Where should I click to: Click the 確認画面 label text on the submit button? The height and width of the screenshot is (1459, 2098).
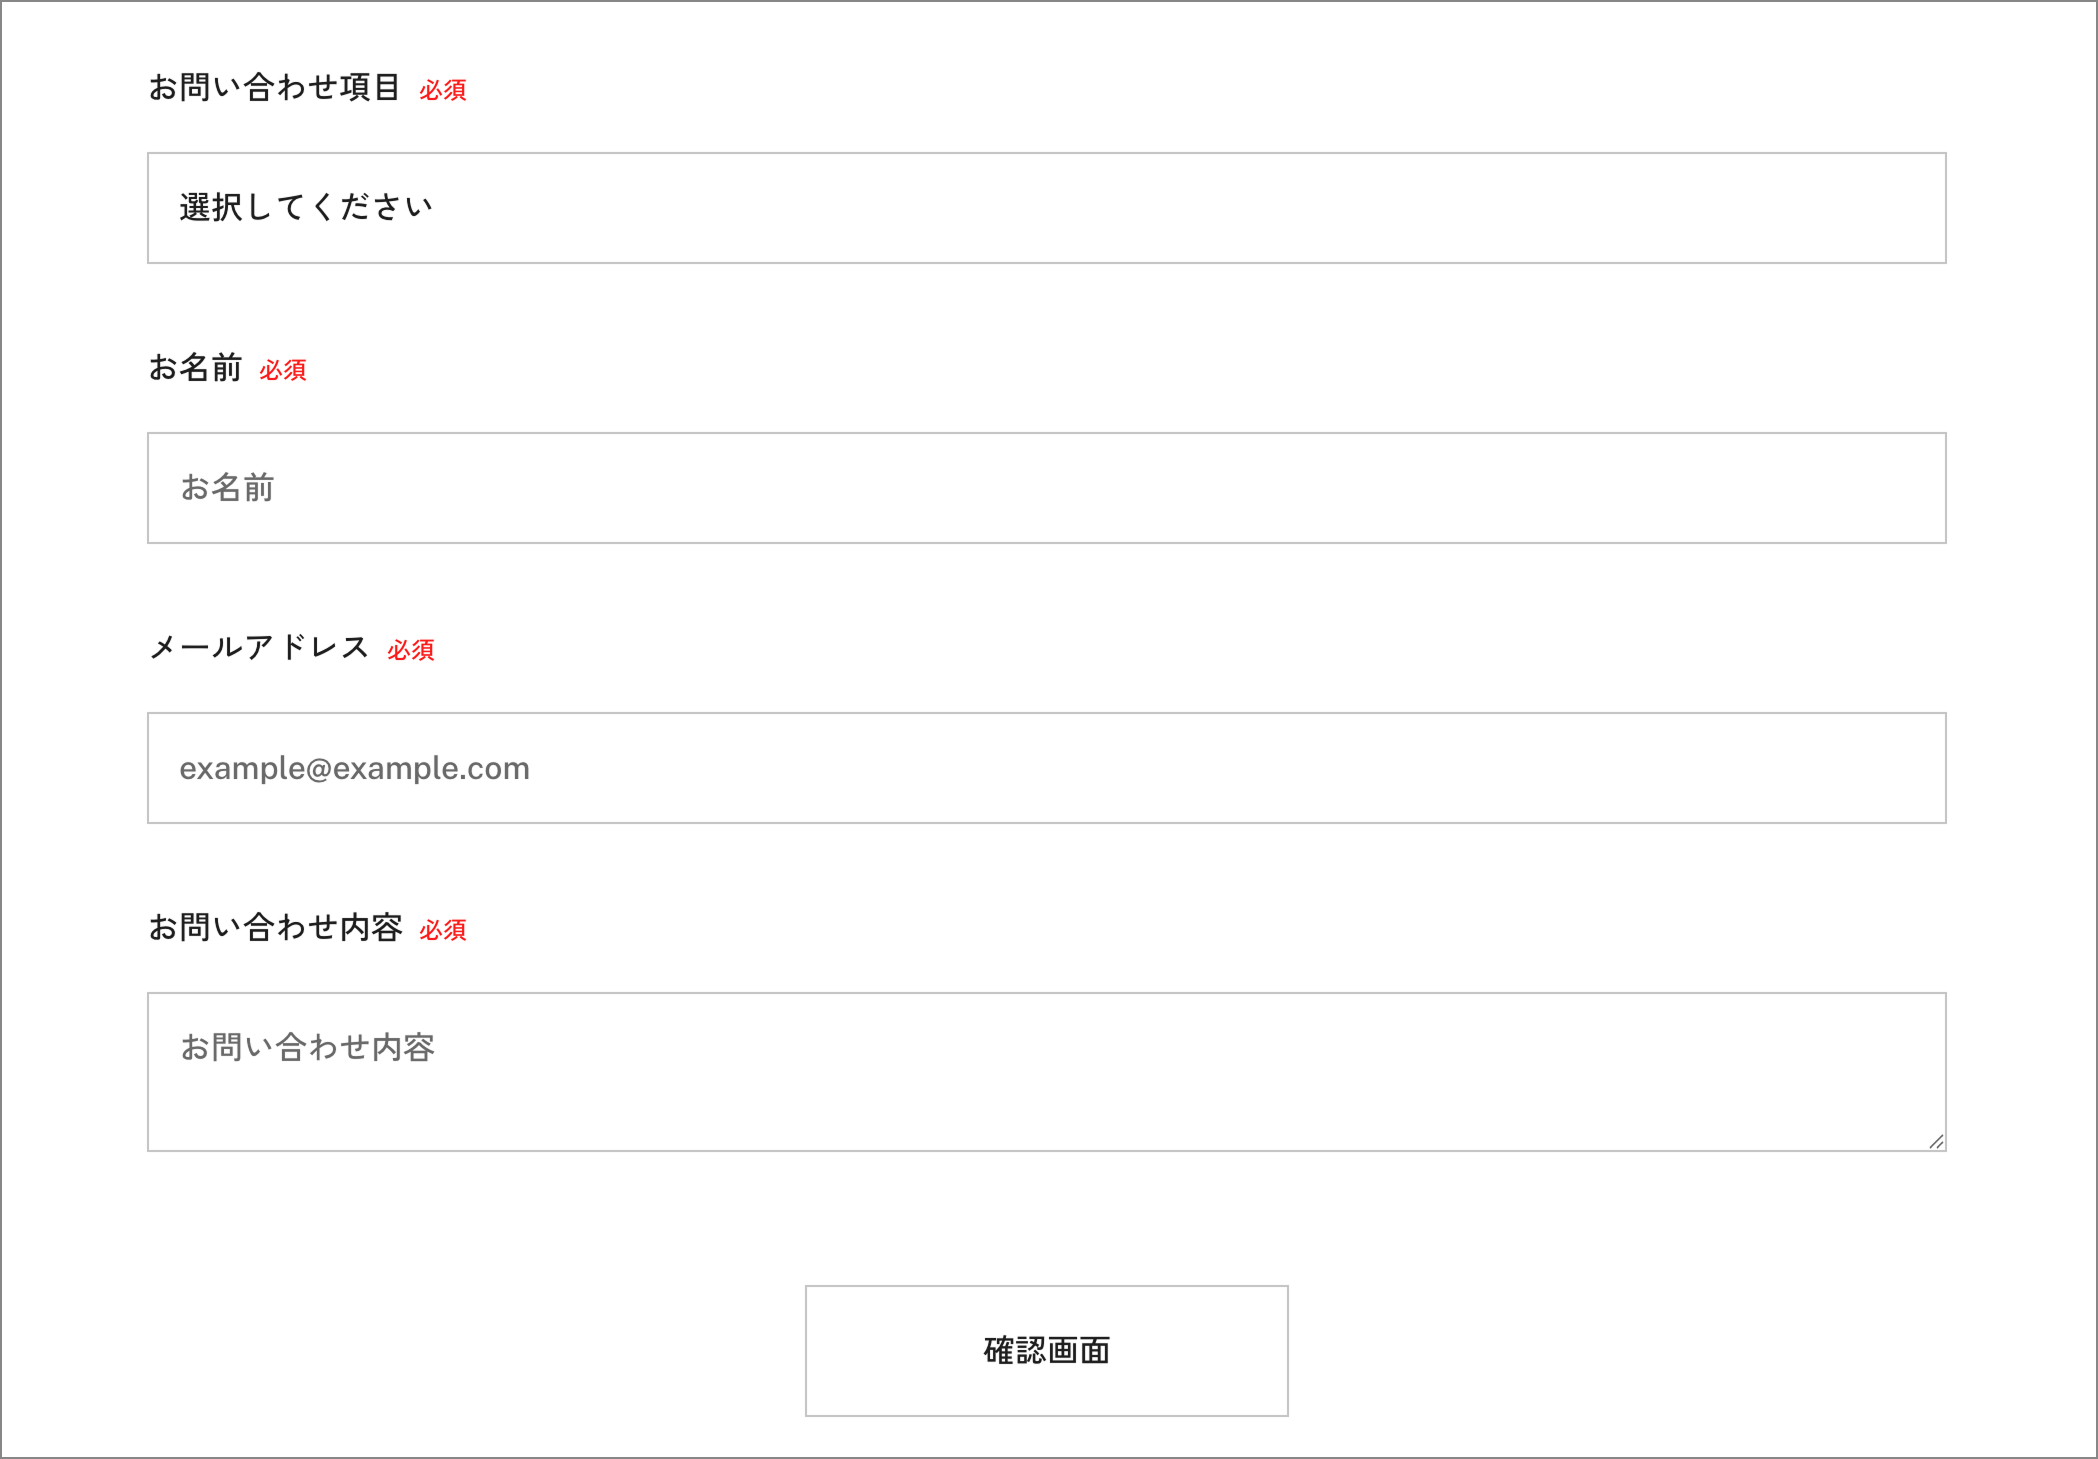coord(1046,1351)
